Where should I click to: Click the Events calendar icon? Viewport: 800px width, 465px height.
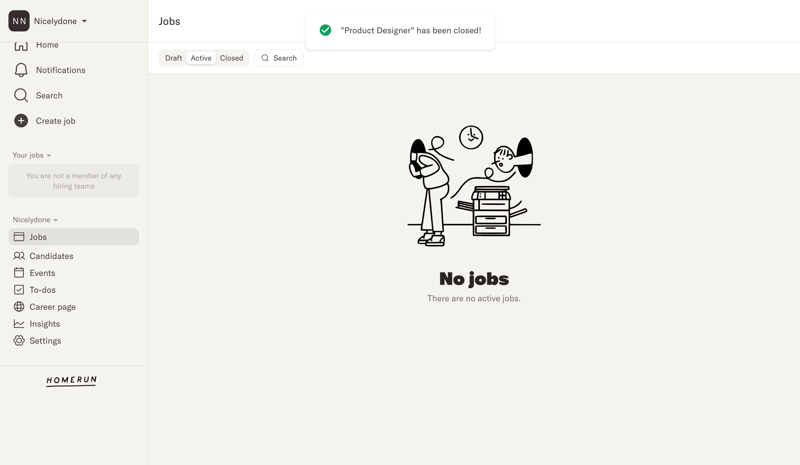[19, 273]
